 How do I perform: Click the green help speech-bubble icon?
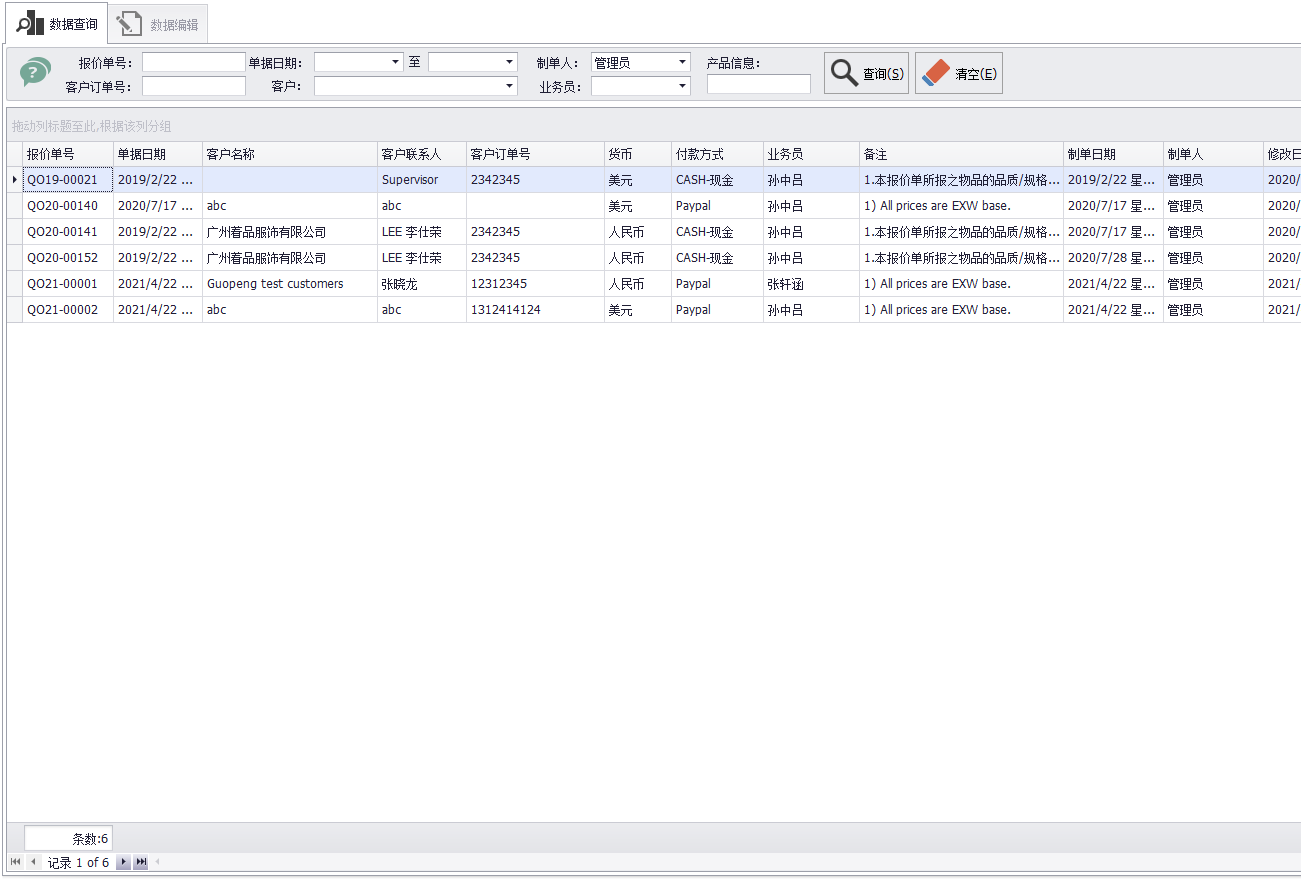coord(35,72)
